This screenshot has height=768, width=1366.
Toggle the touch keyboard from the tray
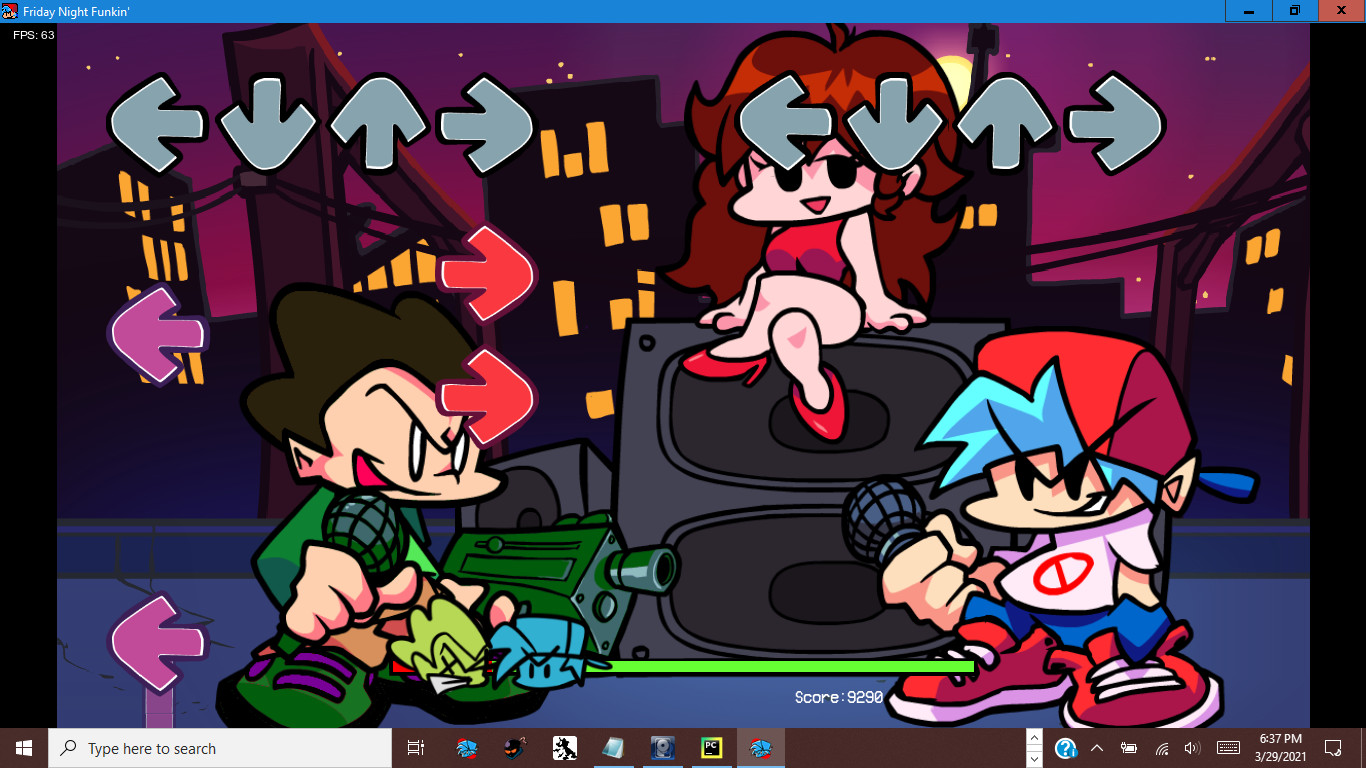click(x=1229, y=747)
